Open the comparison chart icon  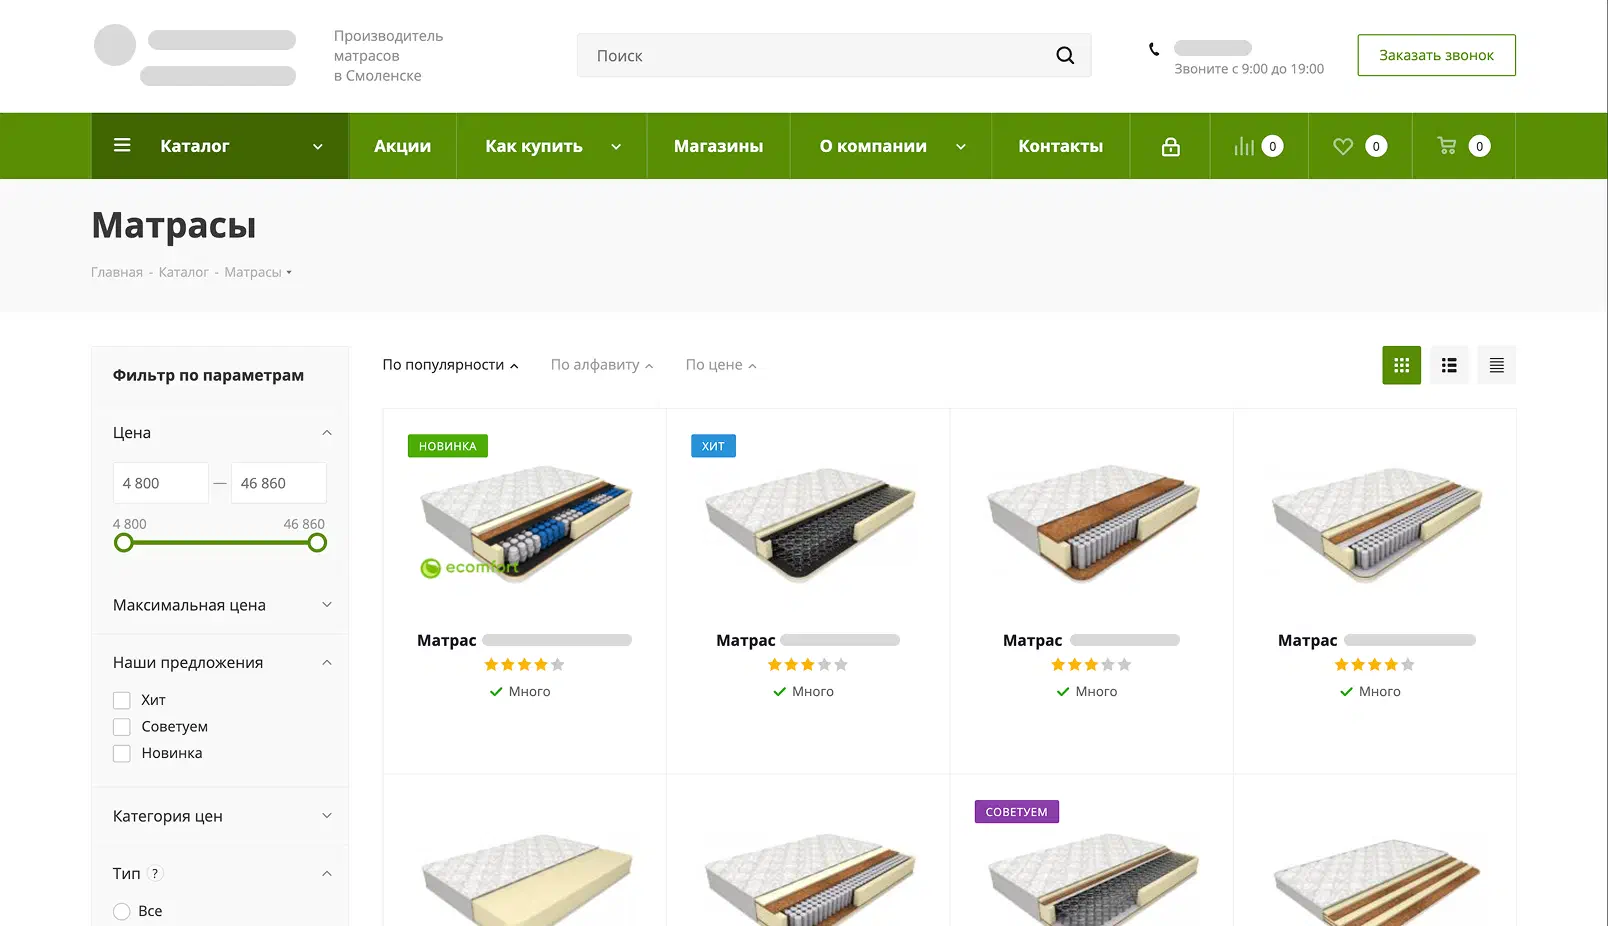[1244, 146]
